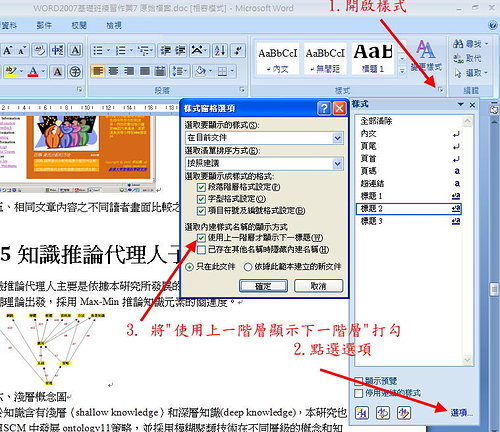Click the 確定 button
The image size is (500, 432).
coord(263,286)
